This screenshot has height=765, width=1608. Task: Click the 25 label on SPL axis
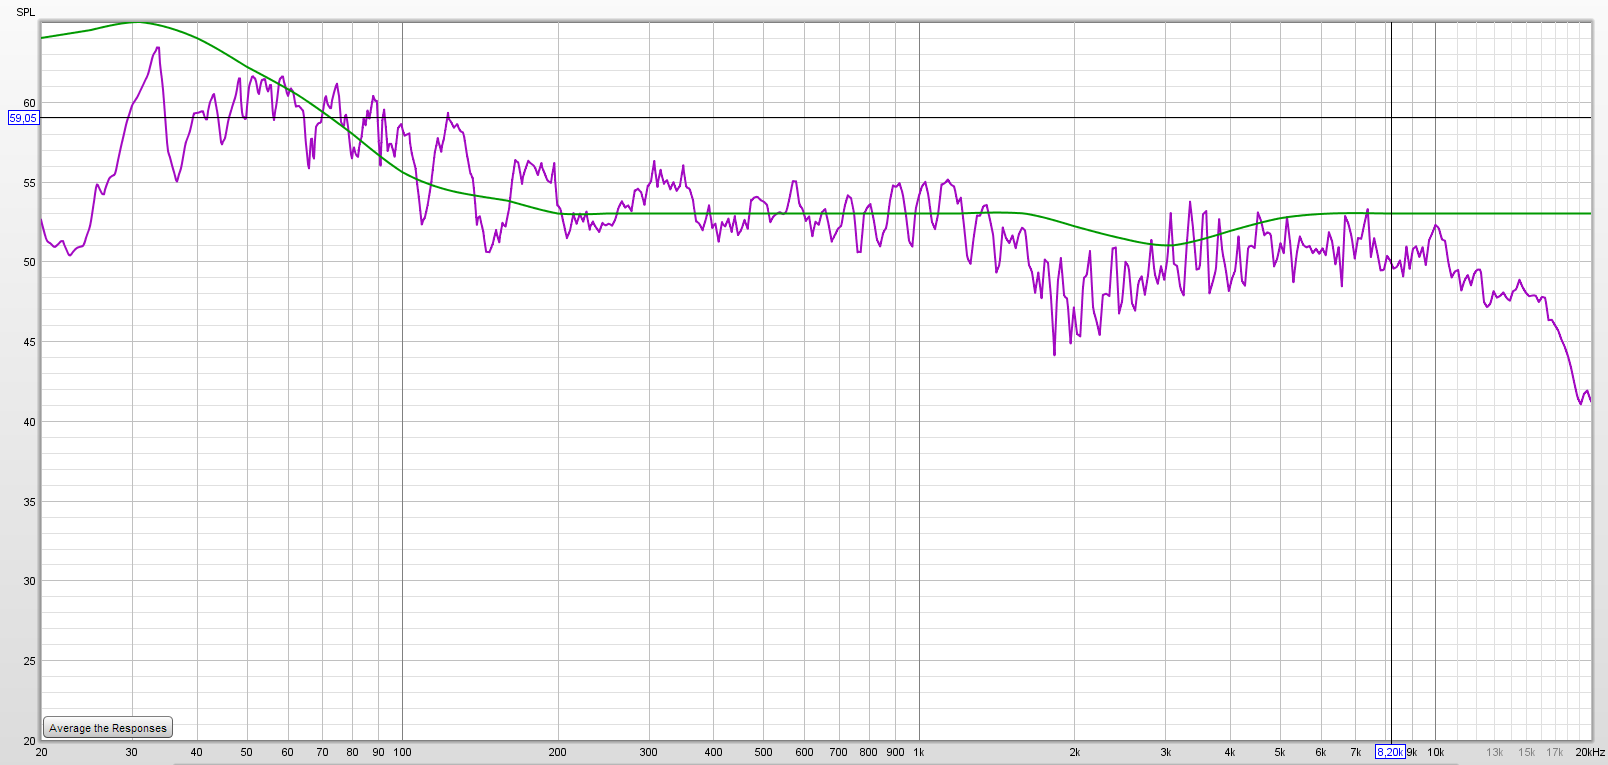click(x=29, y=661)
